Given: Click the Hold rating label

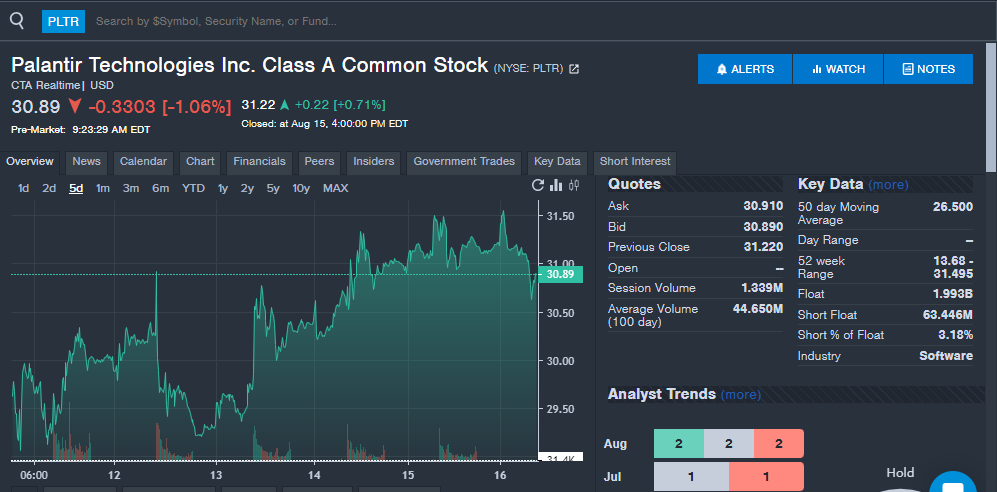Looking at the screenshot, I should click(x=900, y=472).
